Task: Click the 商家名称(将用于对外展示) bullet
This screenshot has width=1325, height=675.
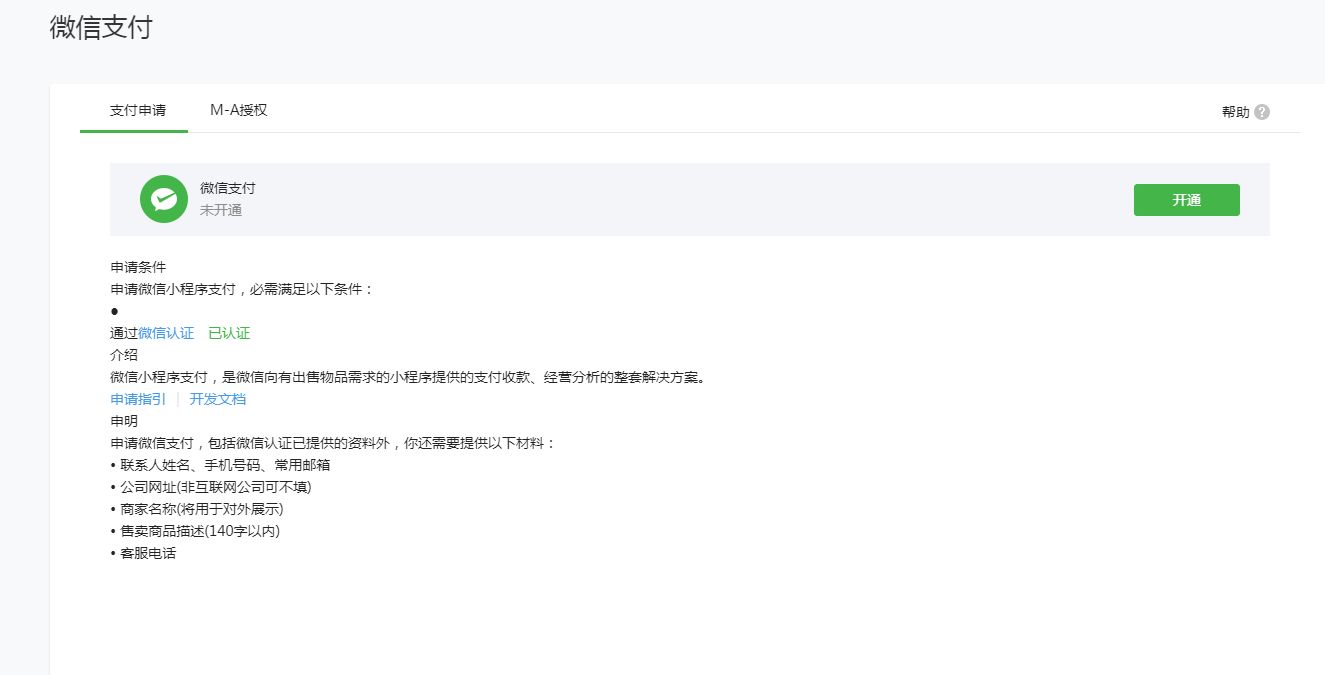Action: (x=197, y=509)
